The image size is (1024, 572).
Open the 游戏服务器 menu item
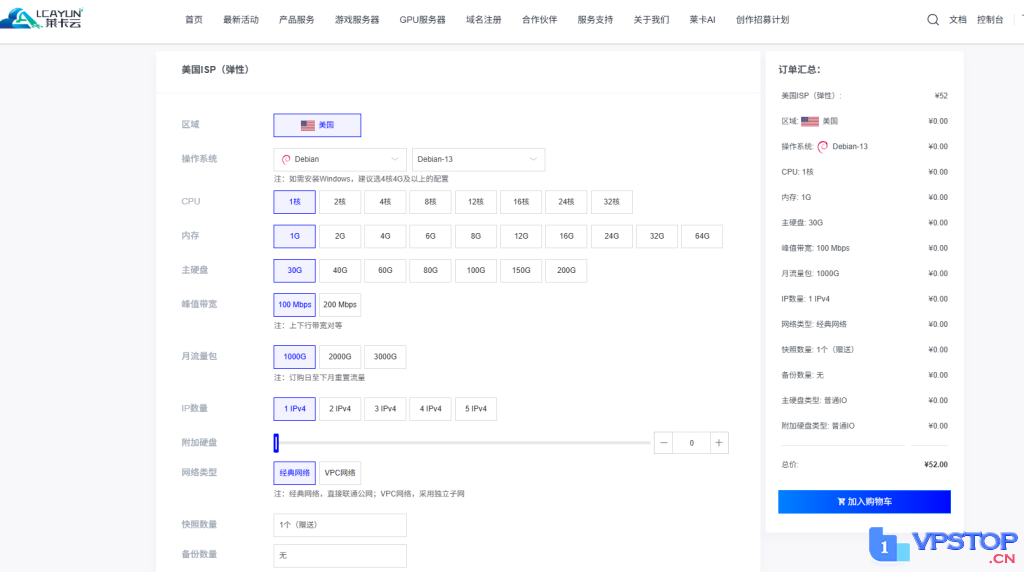(357, 20)
